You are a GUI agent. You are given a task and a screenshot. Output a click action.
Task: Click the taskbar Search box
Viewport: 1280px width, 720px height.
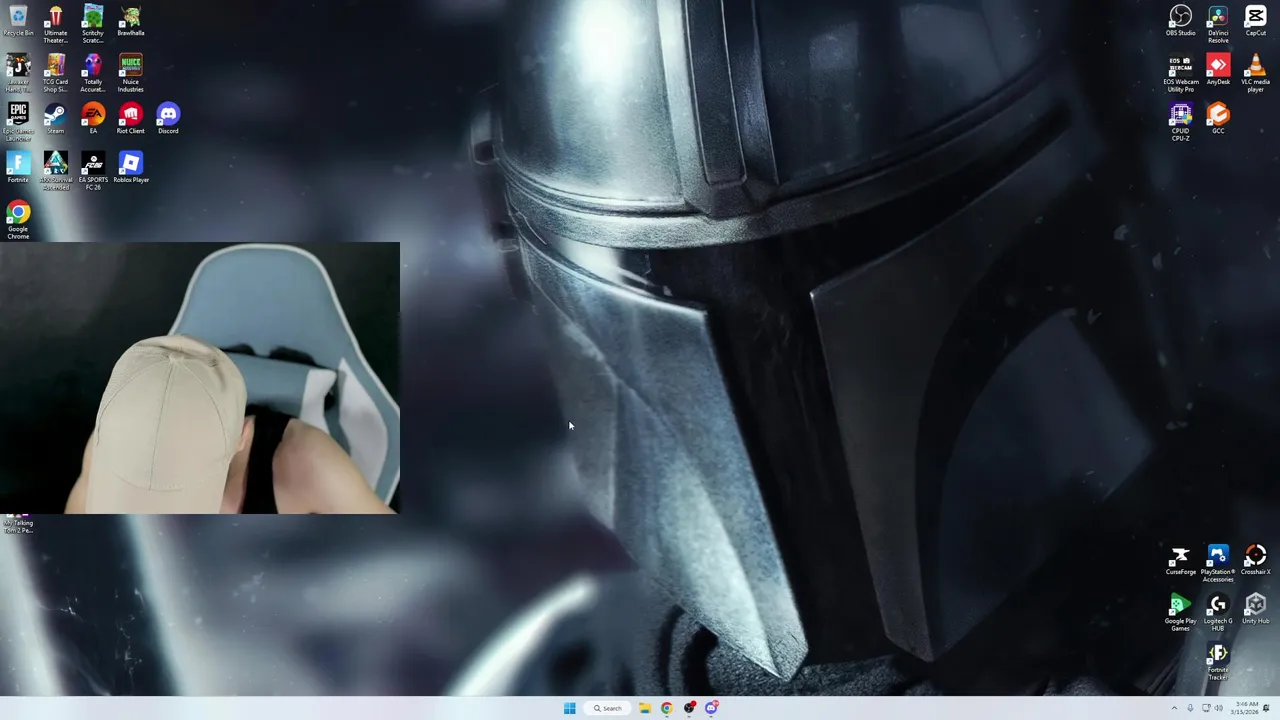pos(608,708)
